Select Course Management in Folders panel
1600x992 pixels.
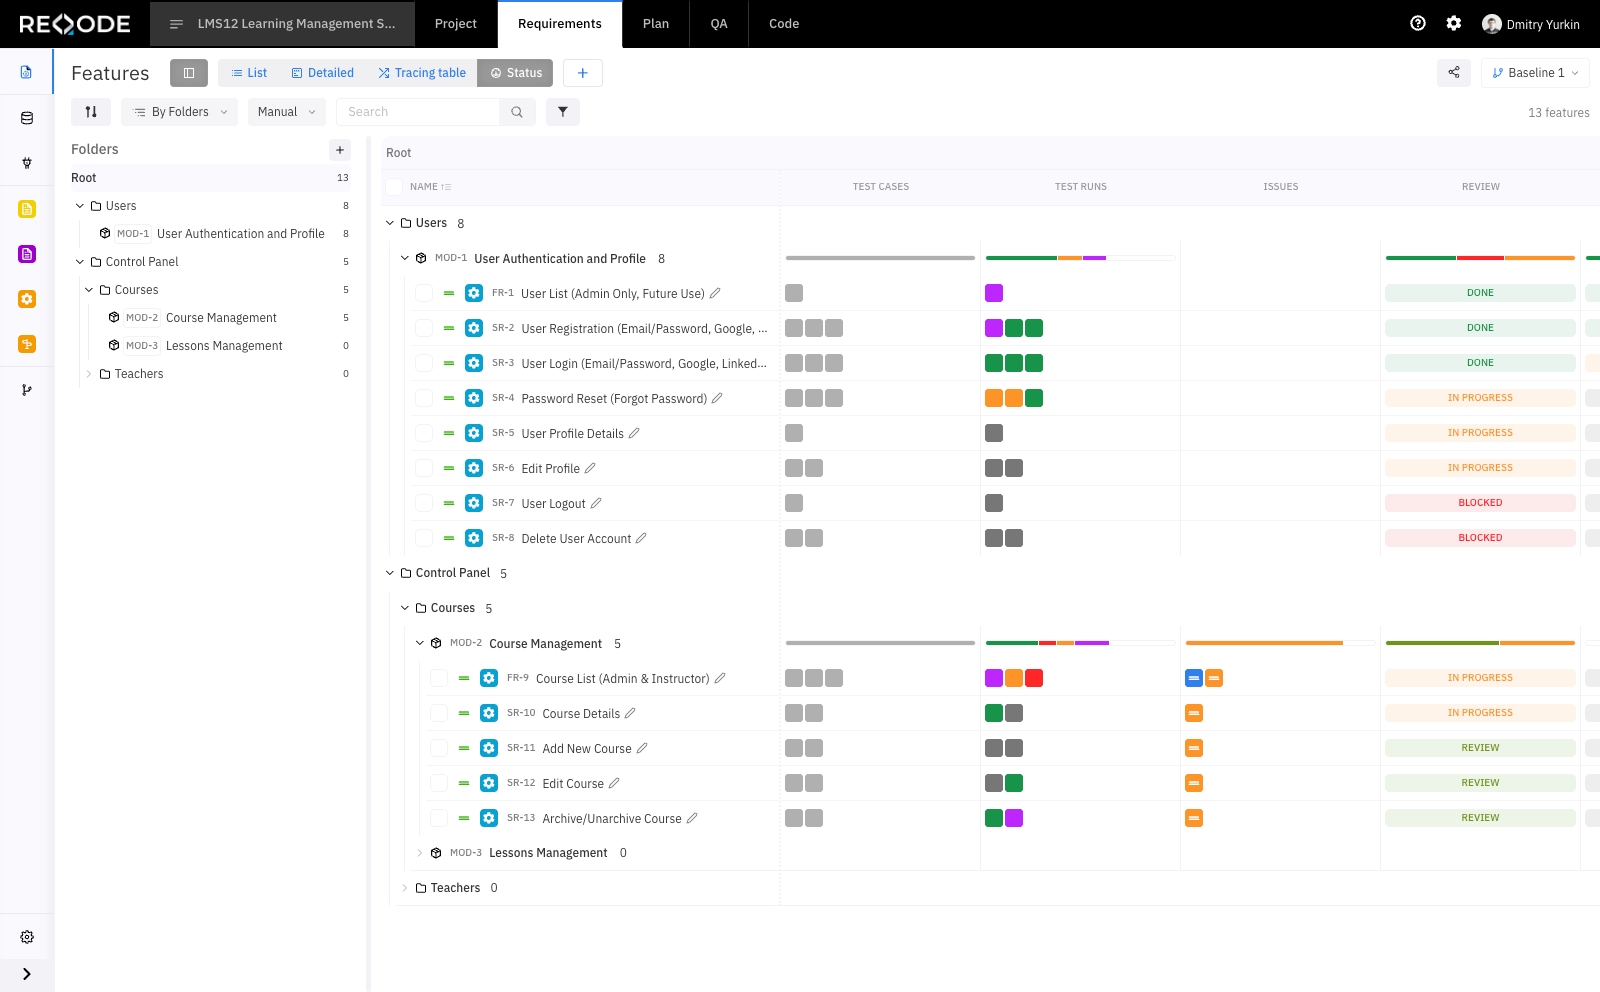point(221,318)
